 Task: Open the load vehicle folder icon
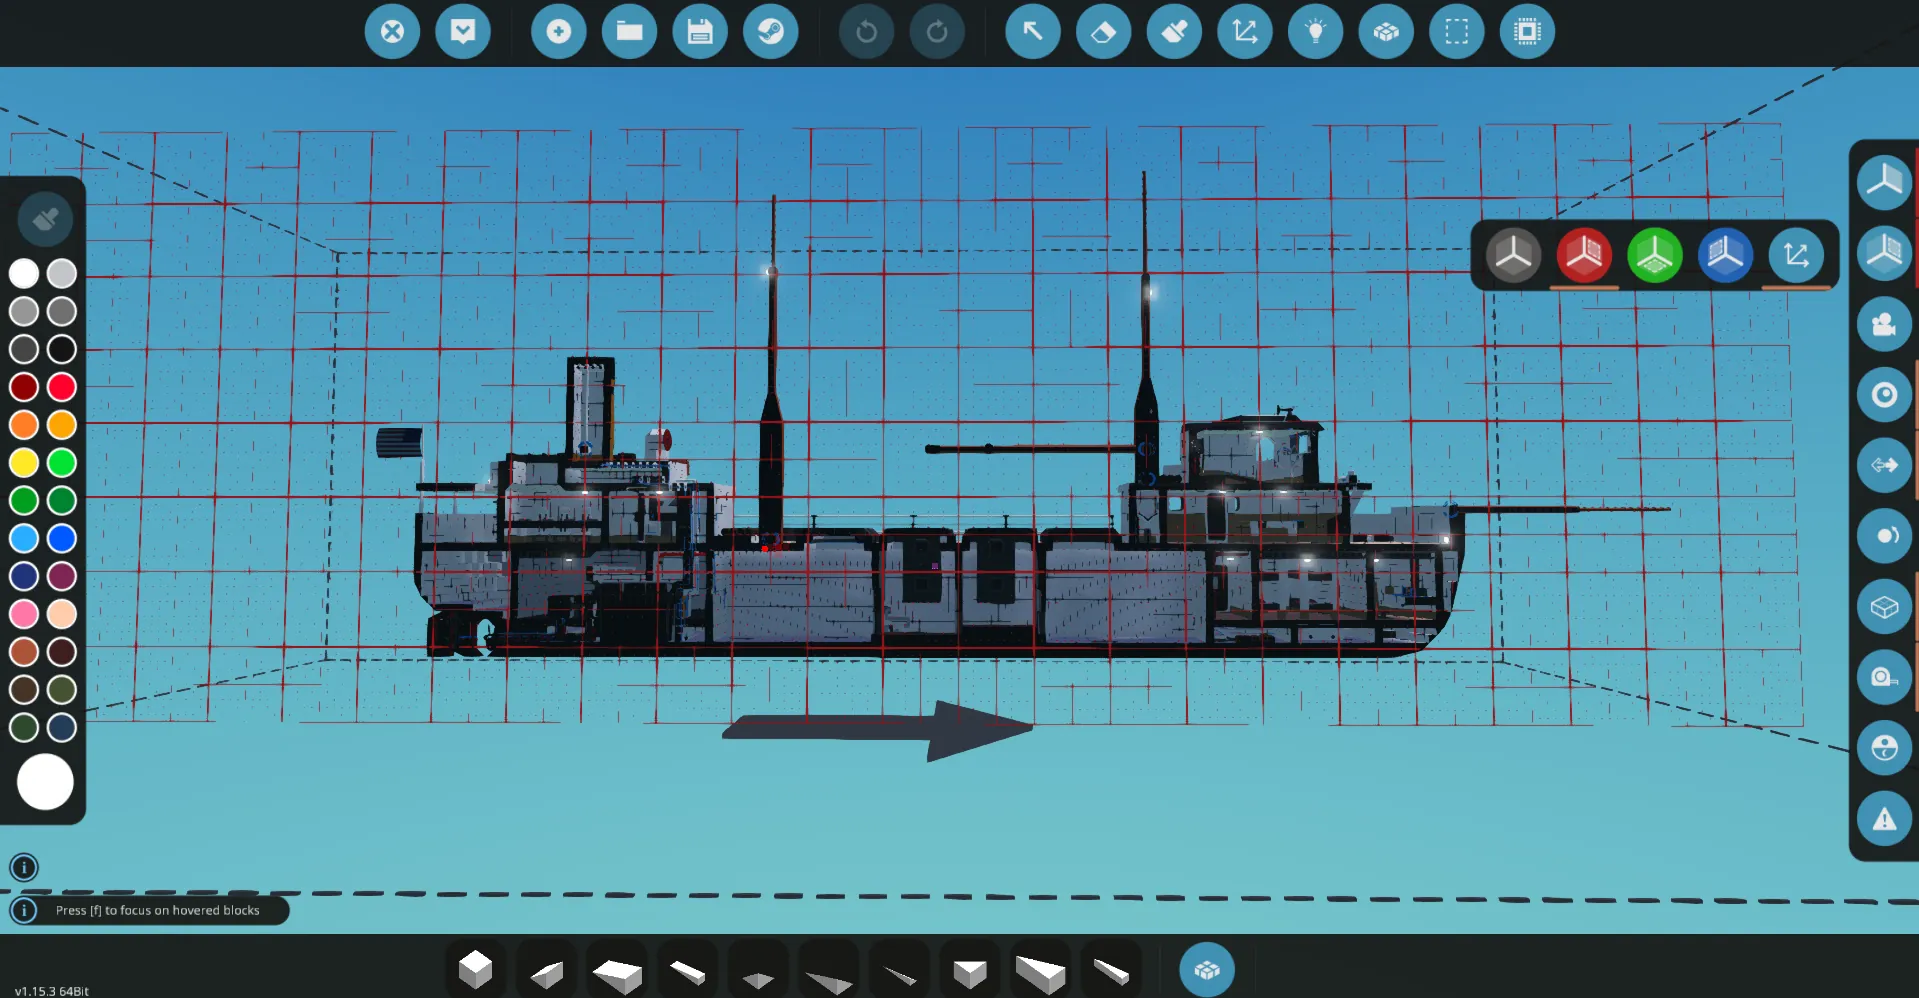click(x=629, y=32)
